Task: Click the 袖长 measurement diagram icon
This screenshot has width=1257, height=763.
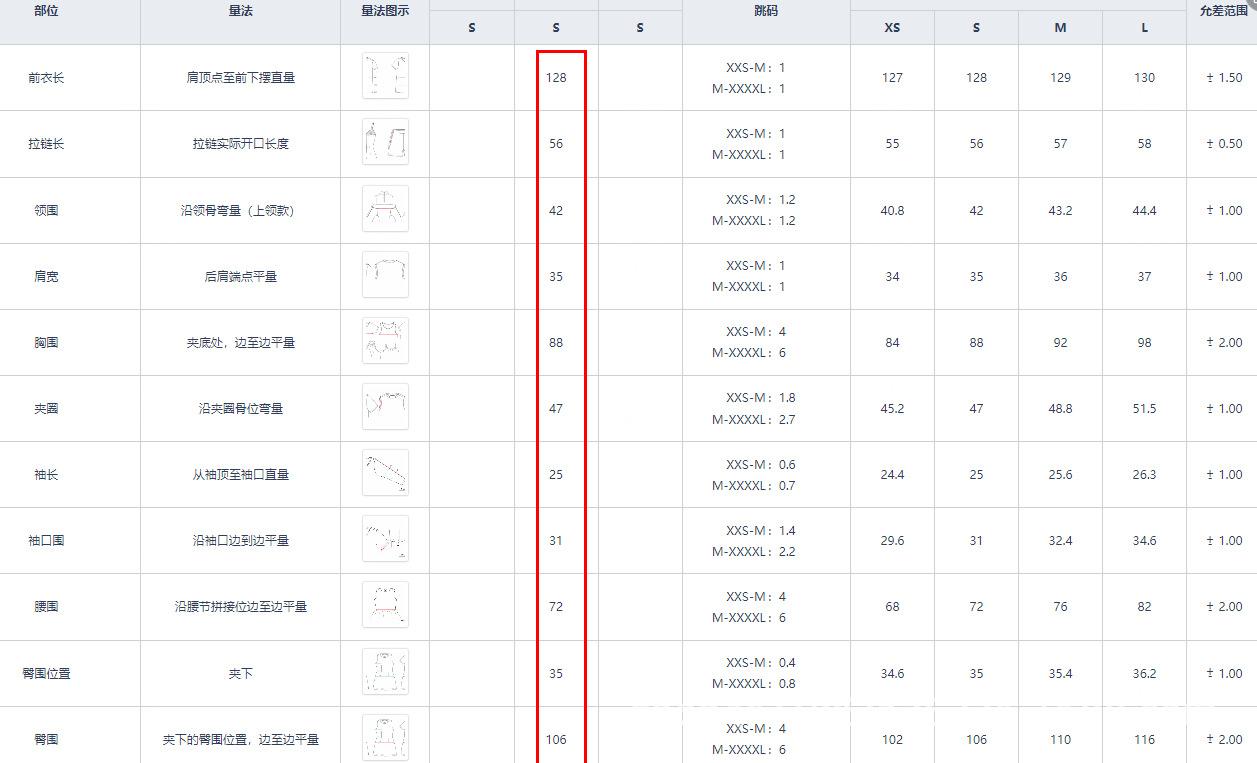Action: 385,474
